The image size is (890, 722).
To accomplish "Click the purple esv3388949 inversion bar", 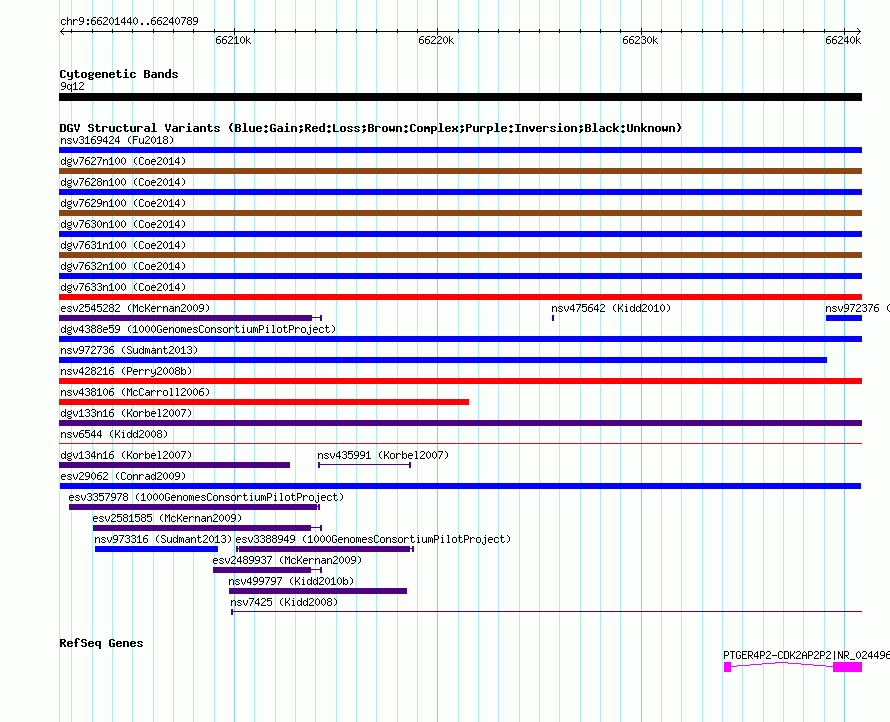I will pyautogui.click(x=325, y=549).
